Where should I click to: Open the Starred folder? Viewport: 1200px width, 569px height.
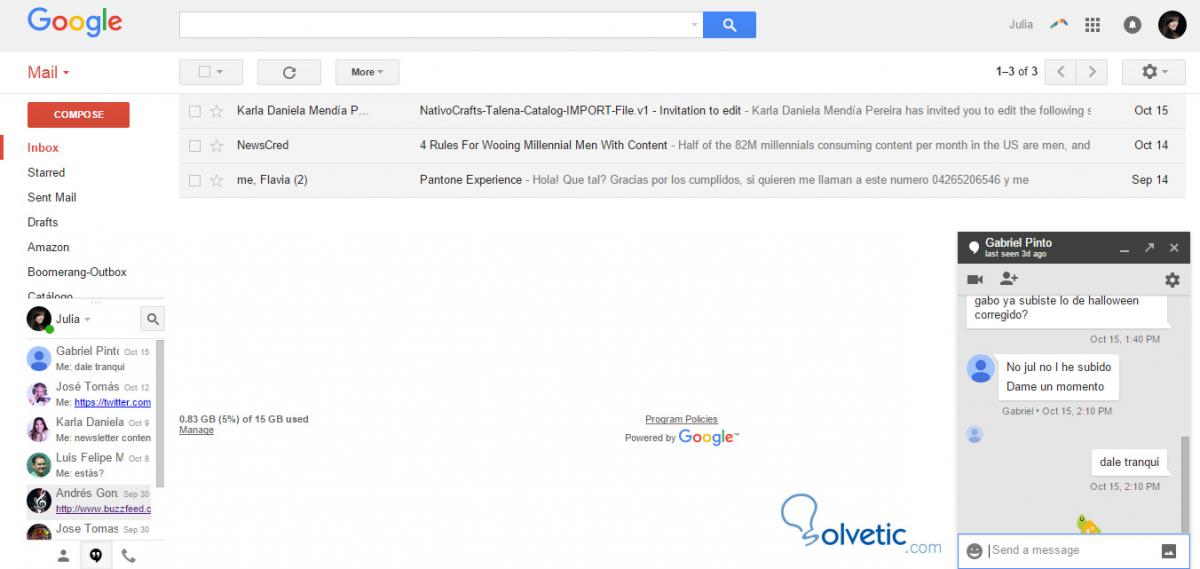coord(46,173)
